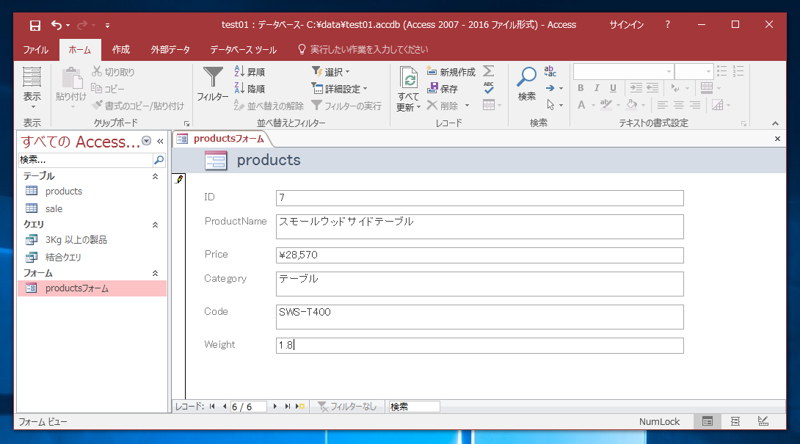Collapse the テーブル group in navigation pane
Screen dimensions: 800x444
pyautogui.click(x=155, y=176)
